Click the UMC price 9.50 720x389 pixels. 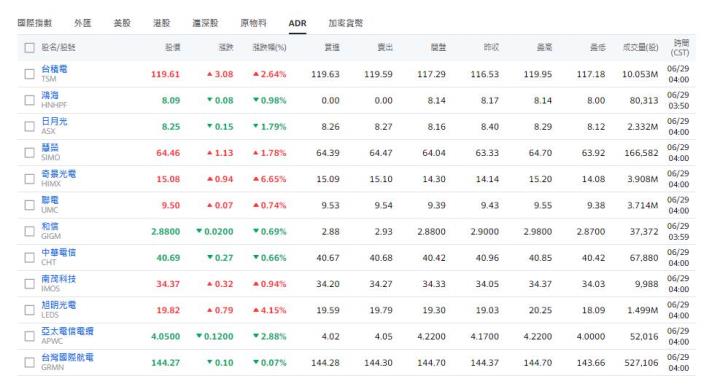coord(171,205)
